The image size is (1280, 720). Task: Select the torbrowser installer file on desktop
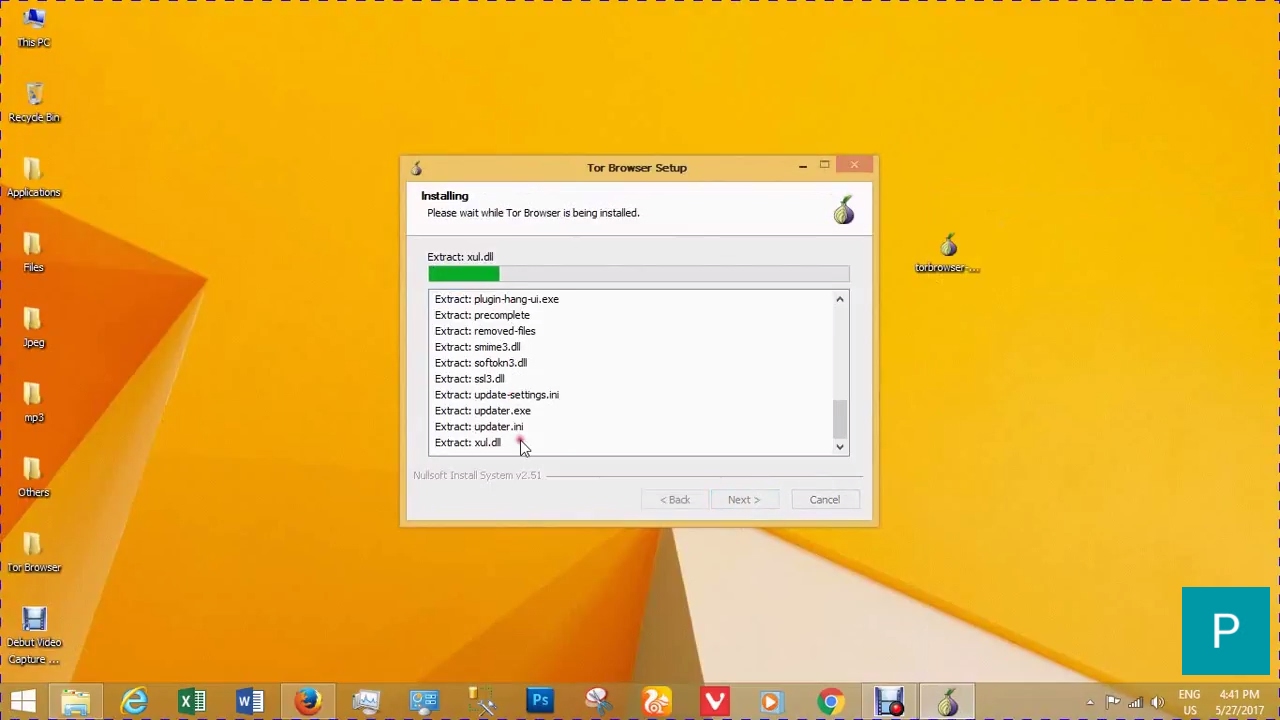point(947,254)
